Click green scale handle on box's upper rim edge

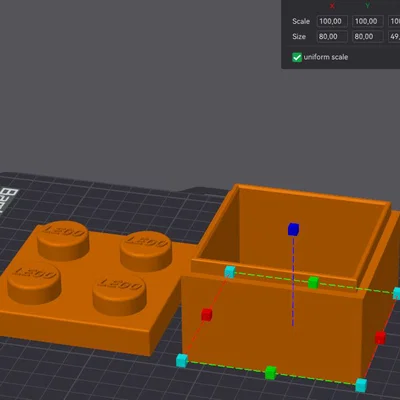(313, 282)
